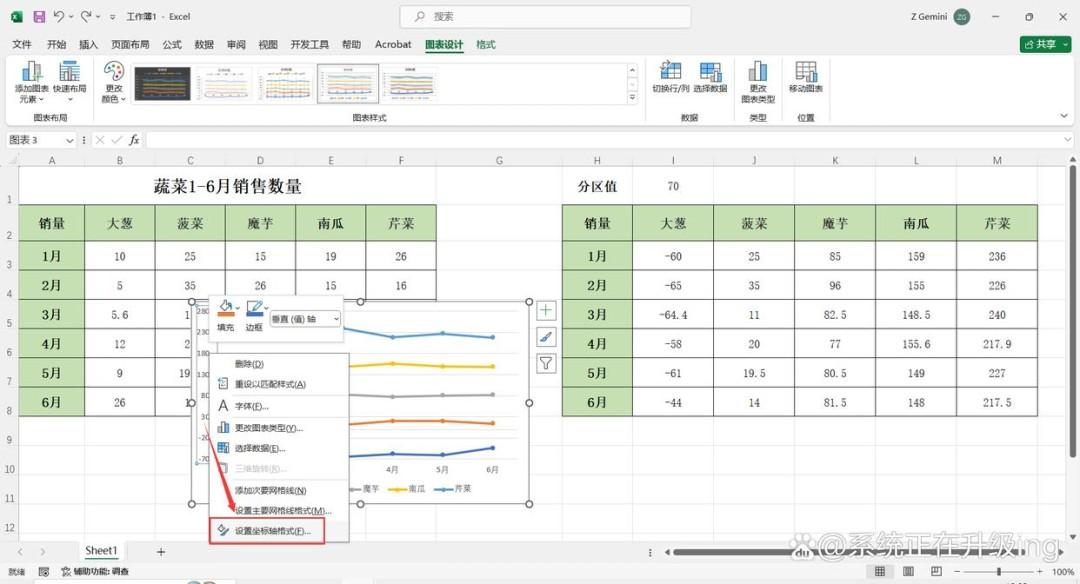Open the 文件 (File) tab
The height and width of the screenshot is (584, 1080).
pos(21,44)
